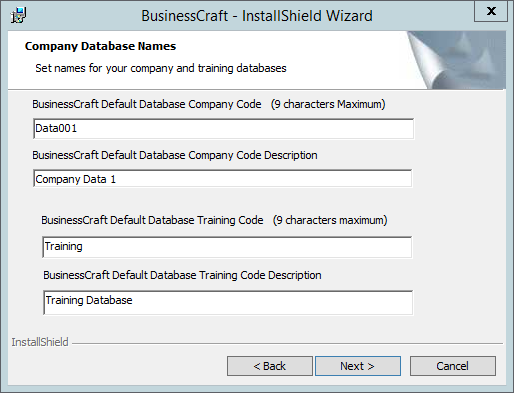
Task: Click the 'BusinessCraft - InstallShield Wizard' window title
Action: click(x=257, y=16)
